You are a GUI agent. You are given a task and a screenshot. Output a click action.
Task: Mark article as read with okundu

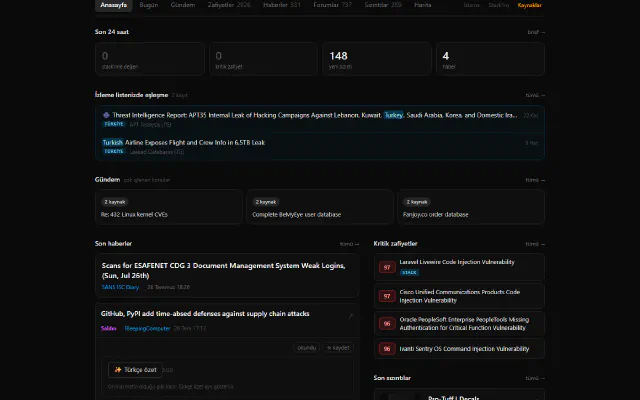(x=307, y=348)
